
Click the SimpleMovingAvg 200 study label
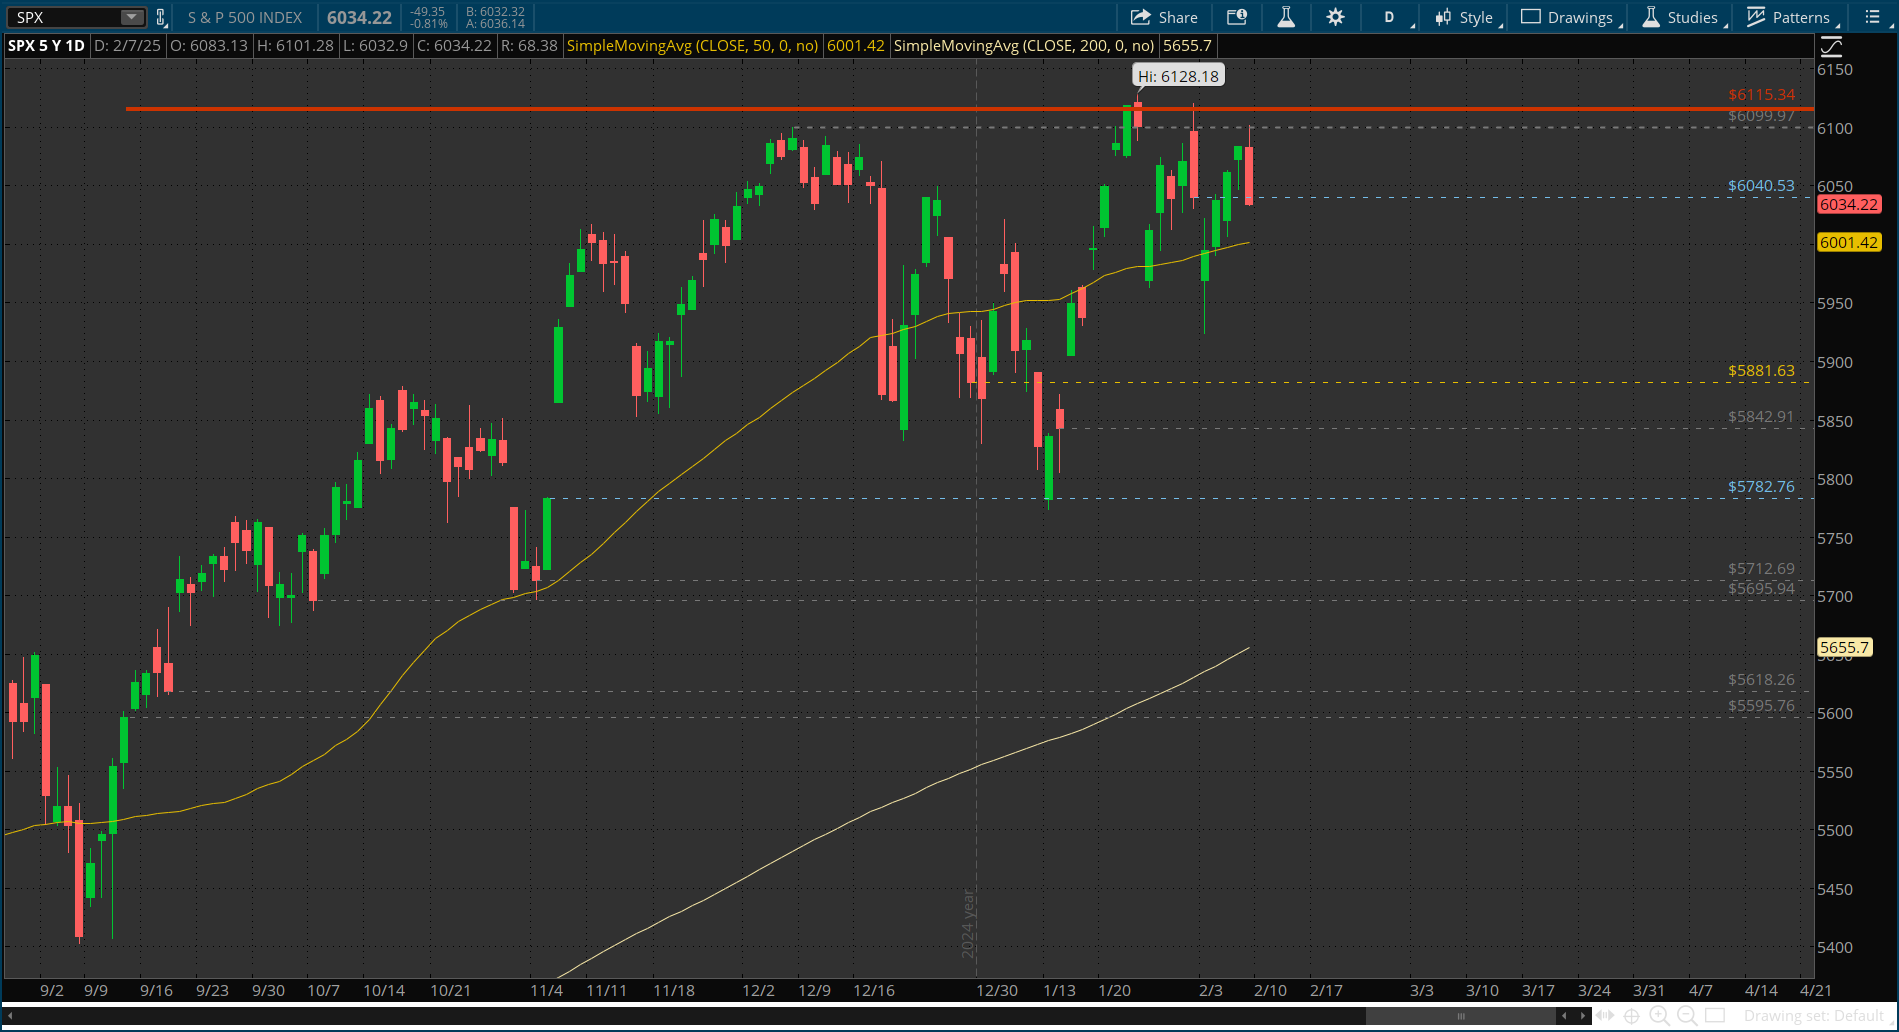click(1024, 45)
